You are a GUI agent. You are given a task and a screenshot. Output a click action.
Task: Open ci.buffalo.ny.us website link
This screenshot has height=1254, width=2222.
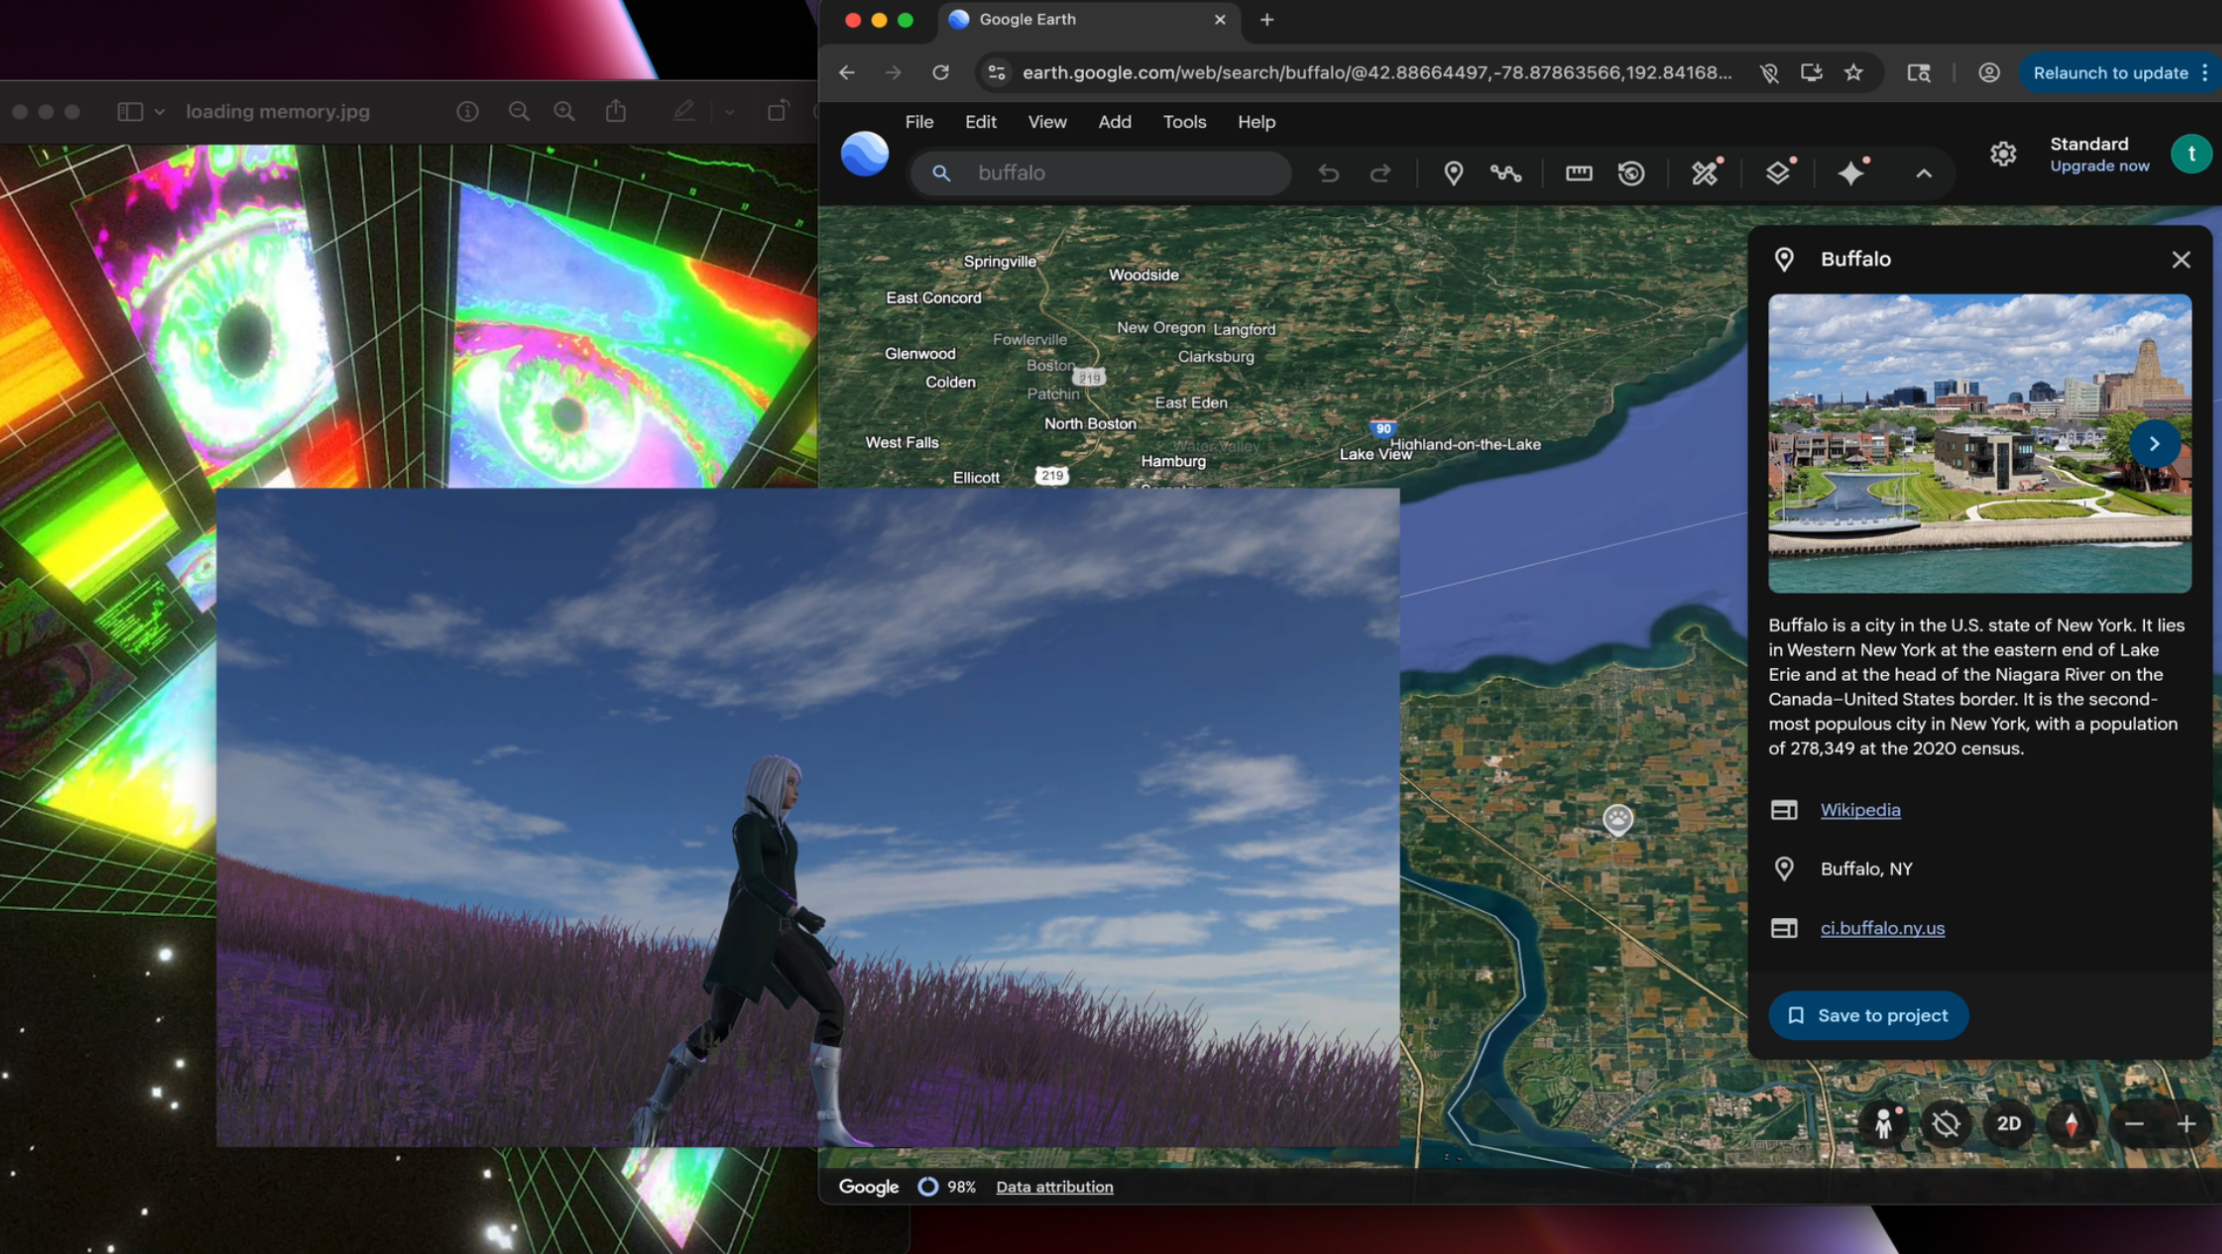[x=1882, y=928]
